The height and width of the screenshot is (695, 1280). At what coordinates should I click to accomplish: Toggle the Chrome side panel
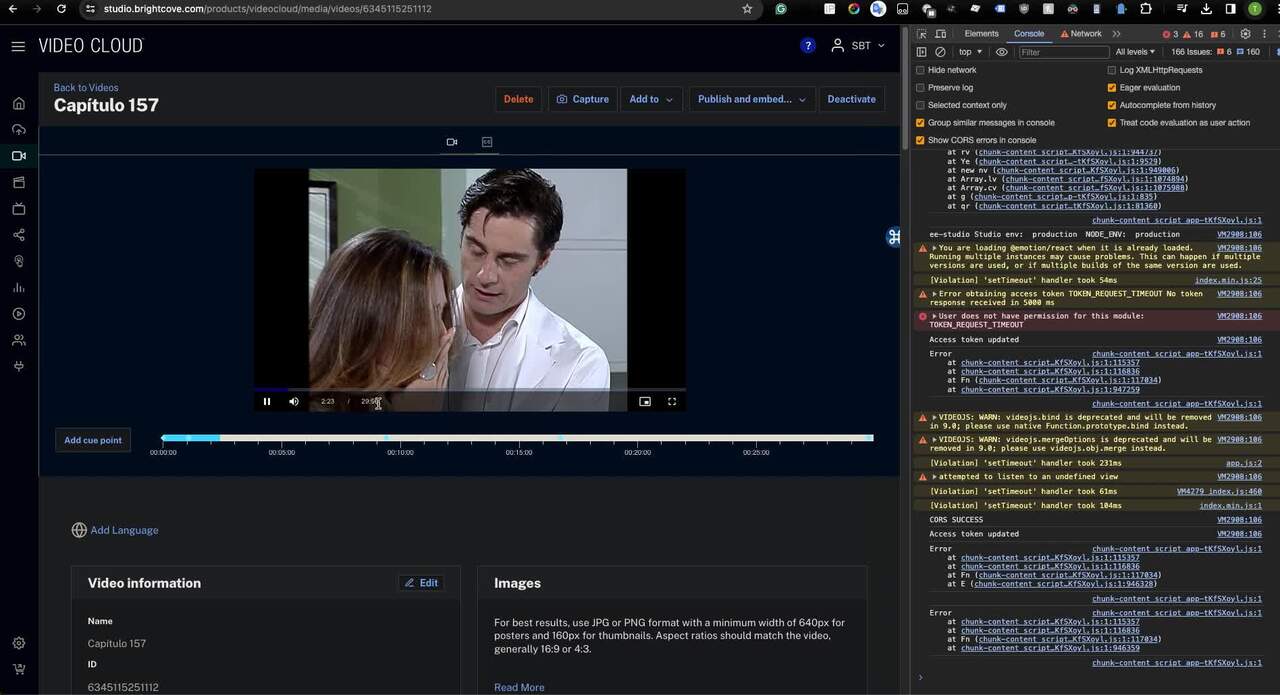pos(1230,9)
